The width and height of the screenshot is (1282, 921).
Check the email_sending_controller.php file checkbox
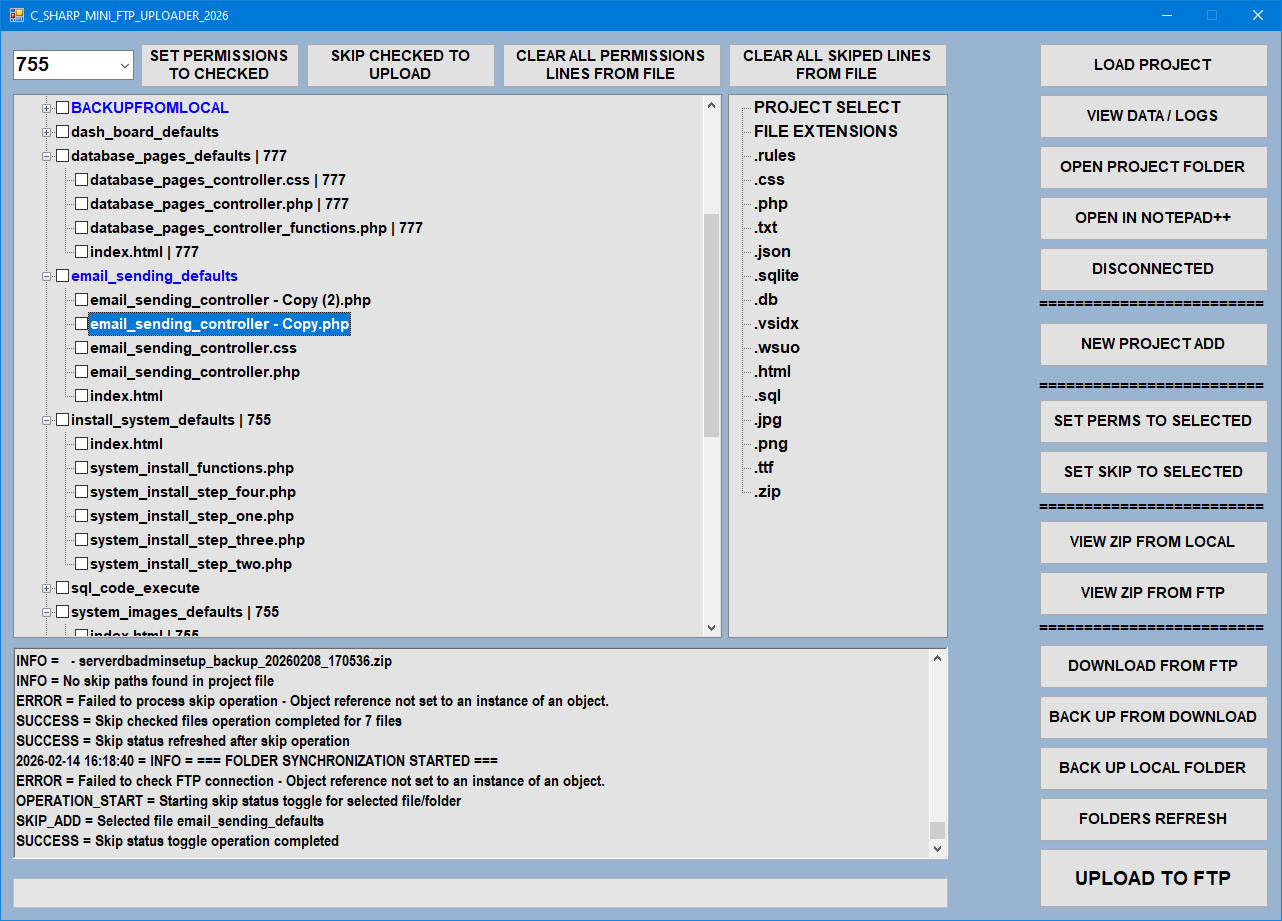point(81,372)
